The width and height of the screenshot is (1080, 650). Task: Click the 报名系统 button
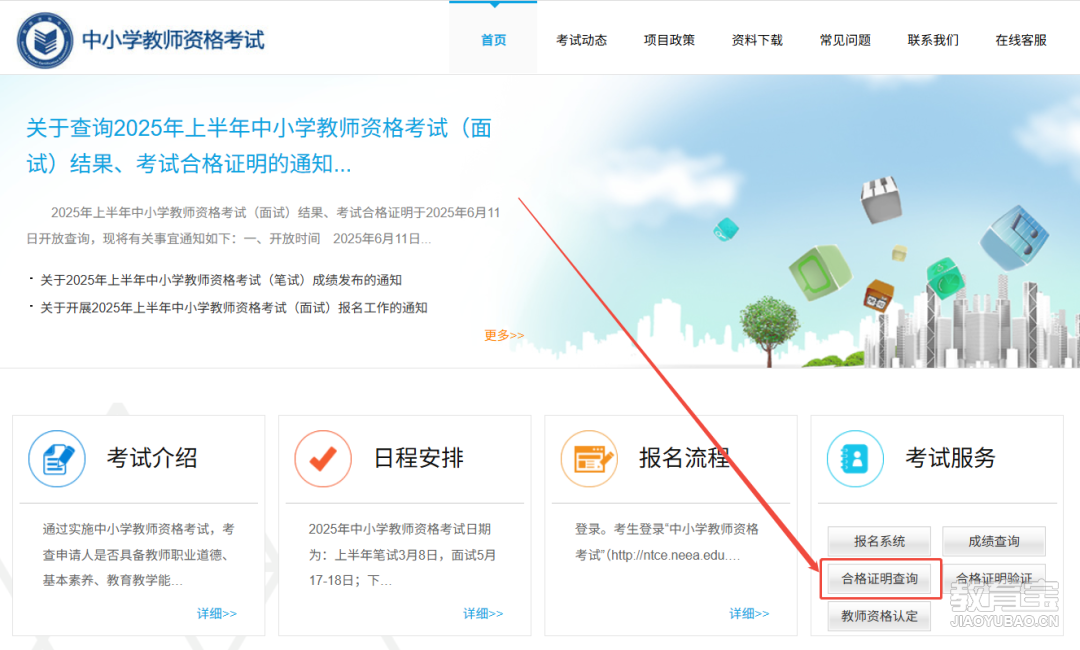(x=880, y=541)
